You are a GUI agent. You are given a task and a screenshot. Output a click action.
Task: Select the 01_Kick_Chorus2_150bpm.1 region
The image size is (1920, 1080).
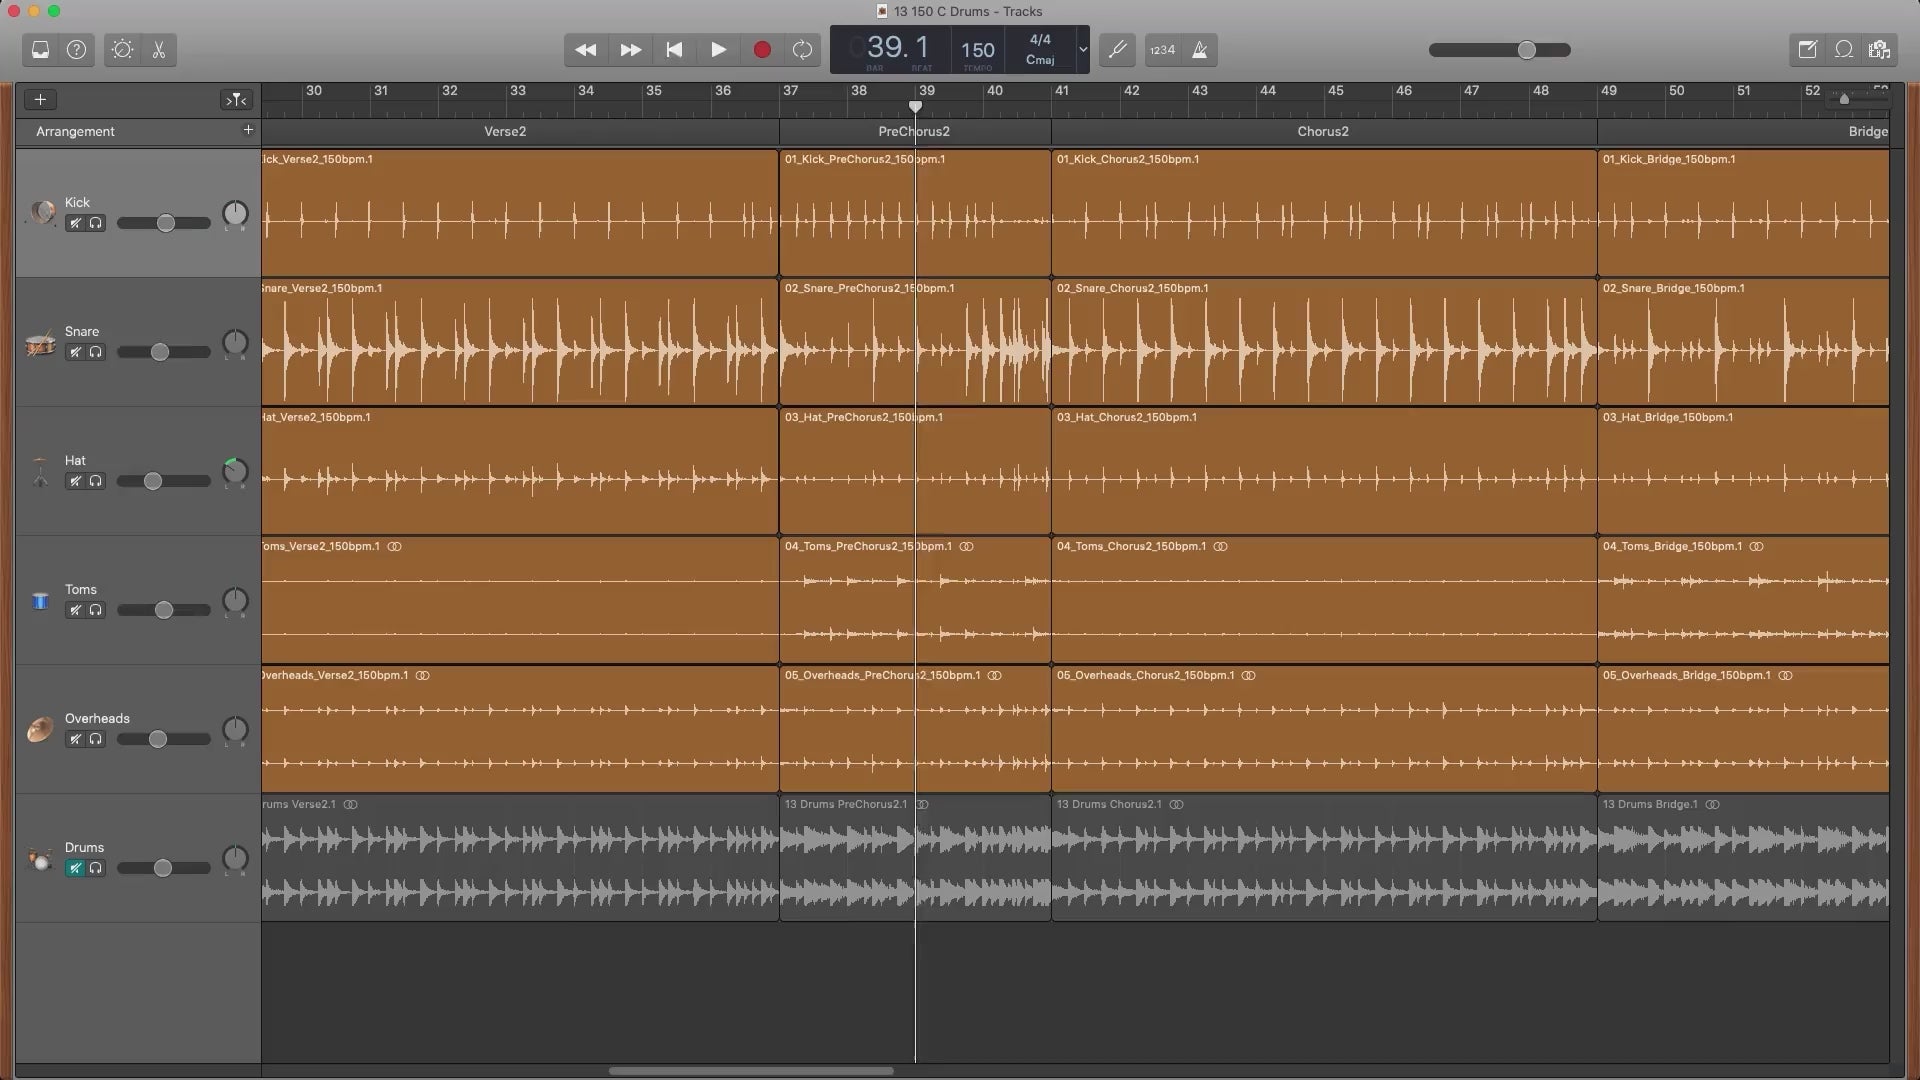click(1324, 213)
